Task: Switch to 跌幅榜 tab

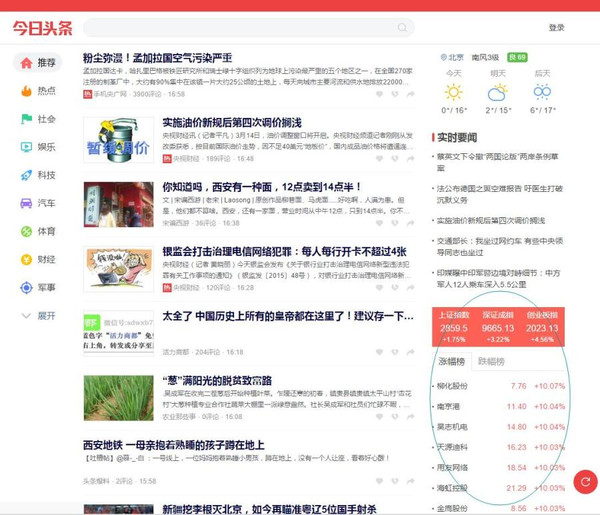Action: pyautogui.click(x=491, y=361)
